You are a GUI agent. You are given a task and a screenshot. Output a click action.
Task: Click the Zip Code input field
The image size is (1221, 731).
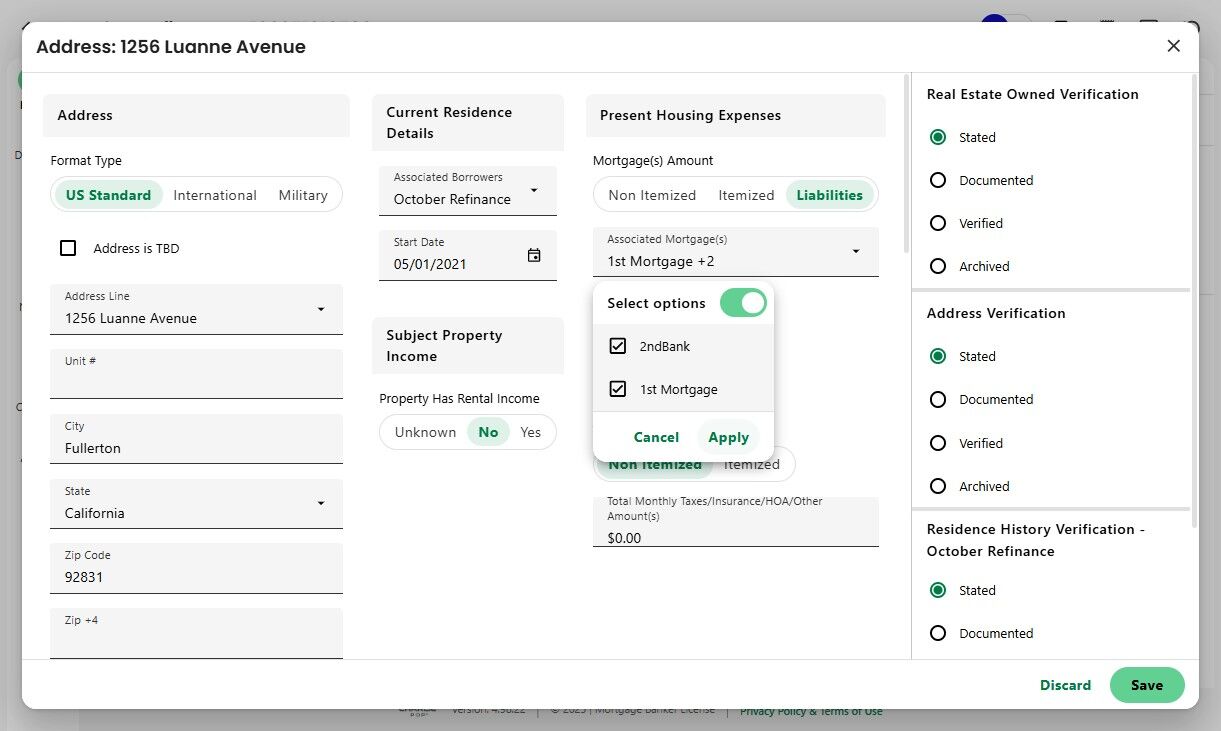196,577
